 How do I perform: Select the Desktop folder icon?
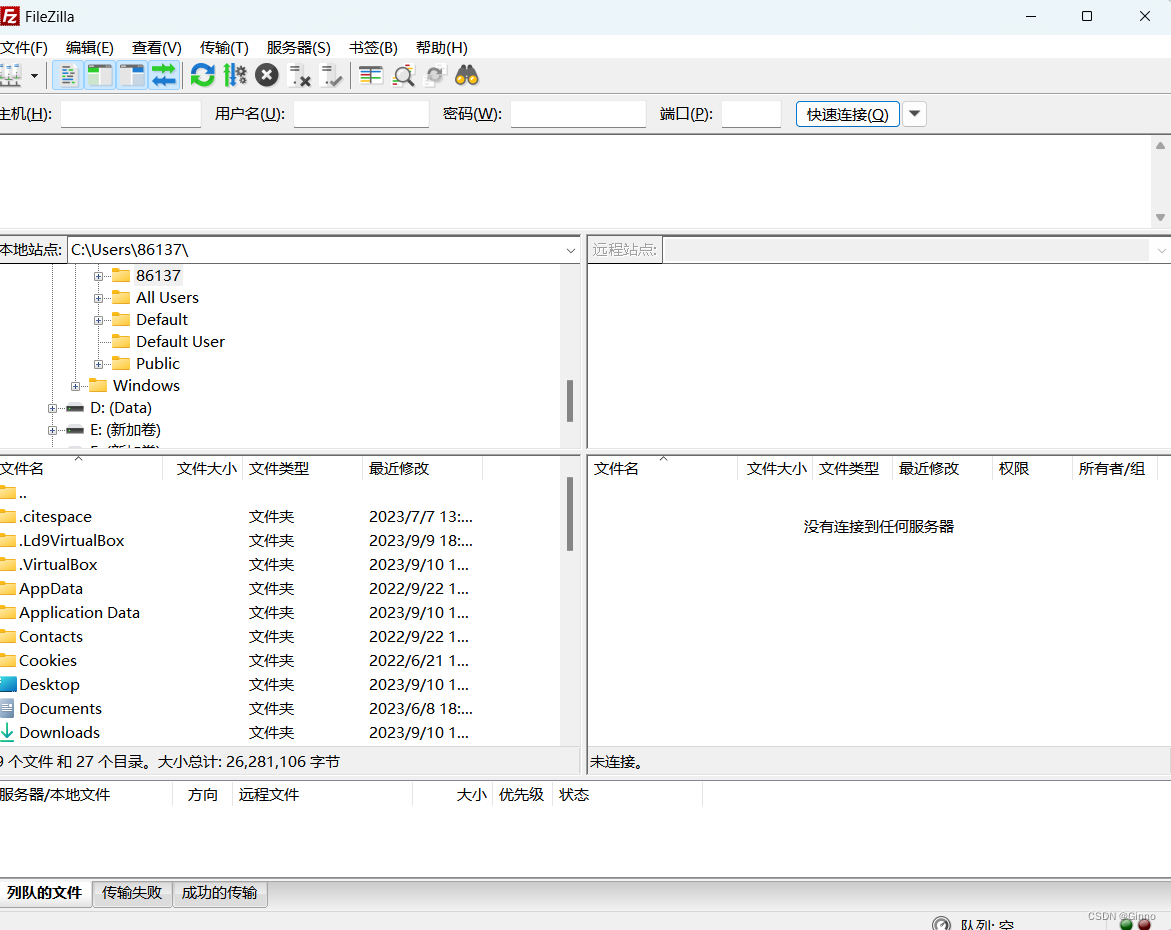coord(7,684)
